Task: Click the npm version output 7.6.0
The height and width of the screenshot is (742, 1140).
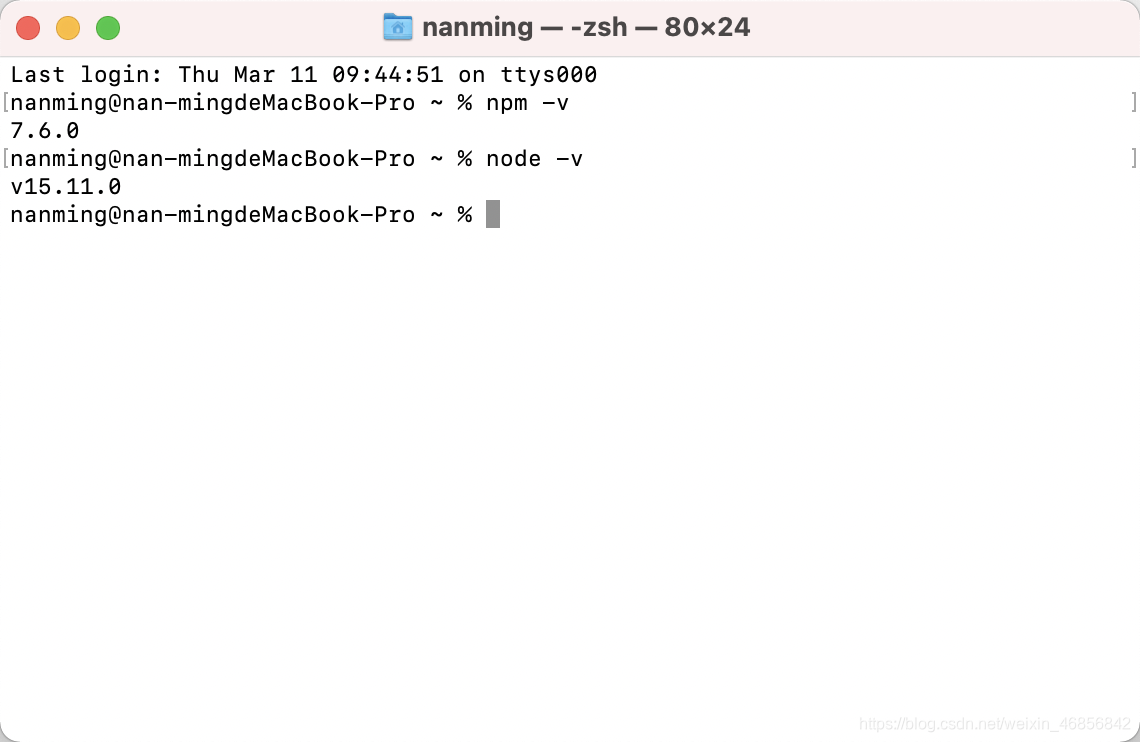Action: pos(44,131)
